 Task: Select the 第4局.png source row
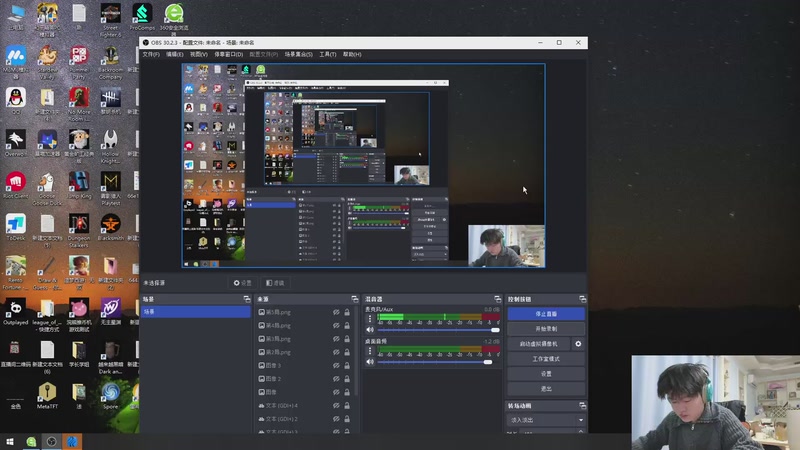click(305, 325)
